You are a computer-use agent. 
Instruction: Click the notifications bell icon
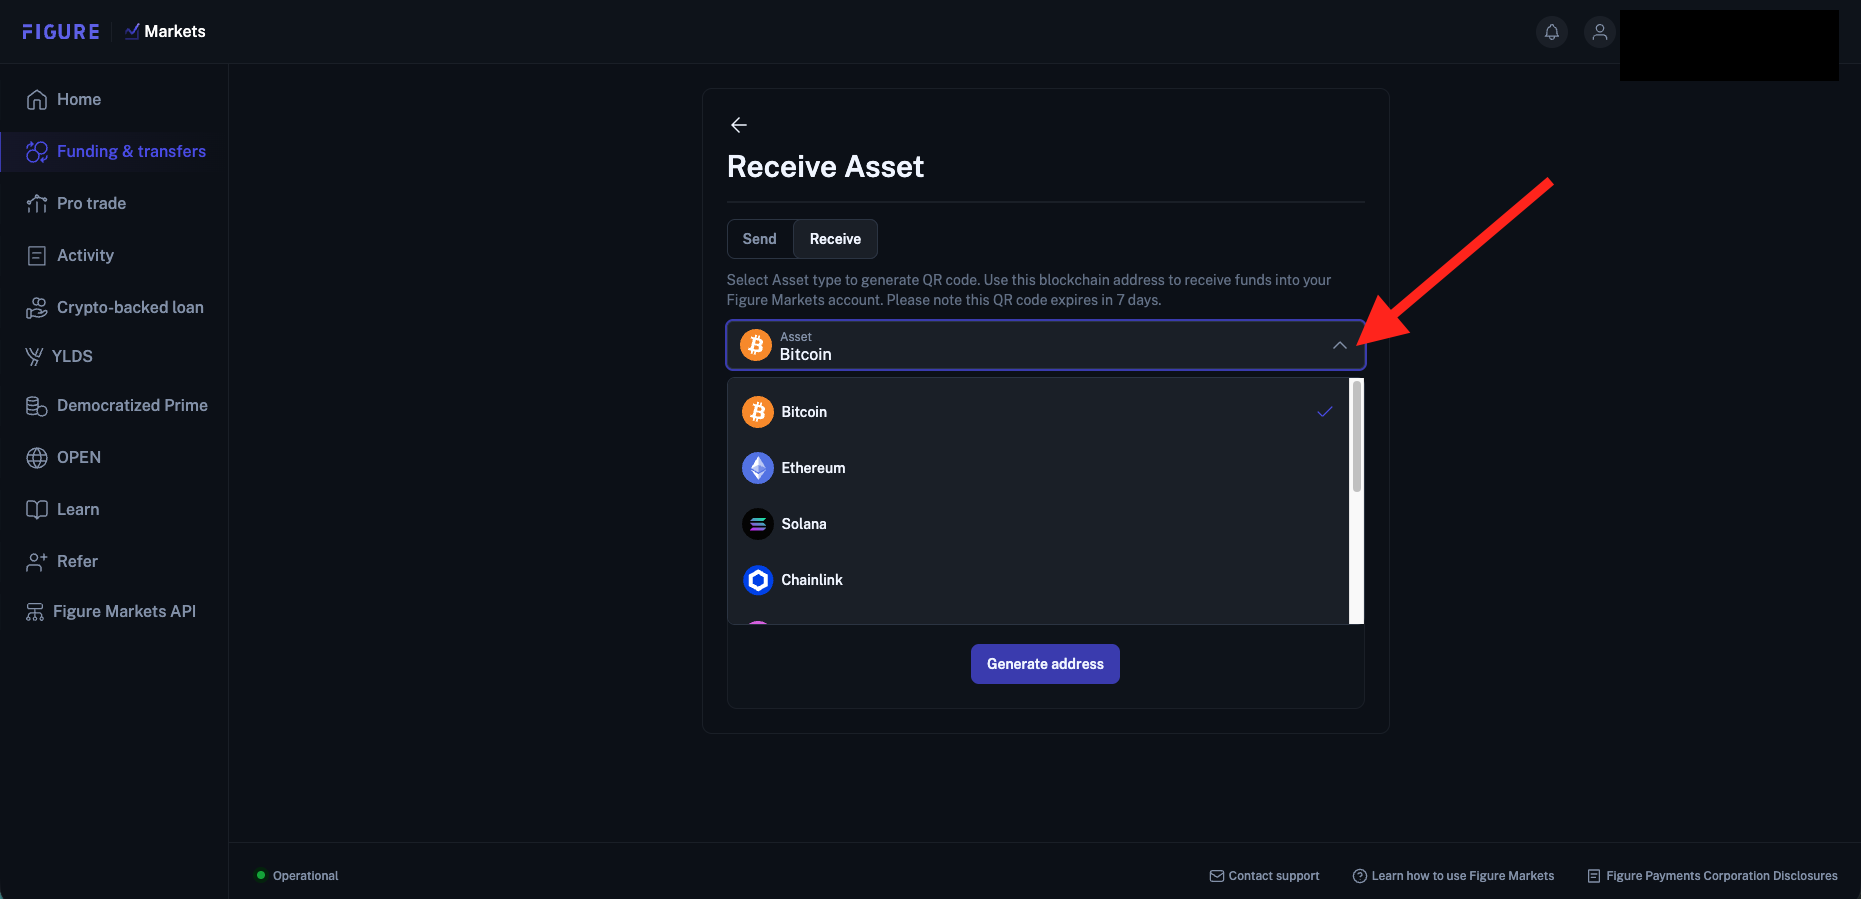[x=1551, y=32]
